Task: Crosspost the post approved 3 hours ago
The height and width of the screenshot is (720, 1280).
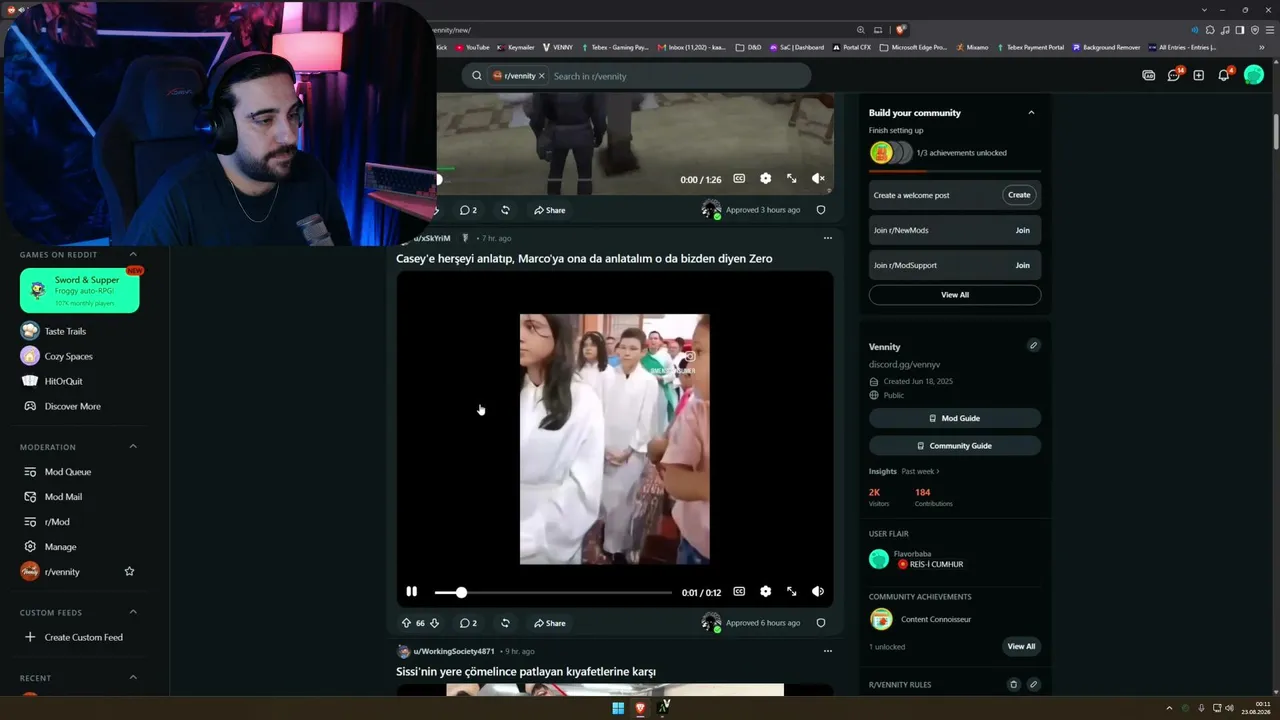Action: point(505,210)
